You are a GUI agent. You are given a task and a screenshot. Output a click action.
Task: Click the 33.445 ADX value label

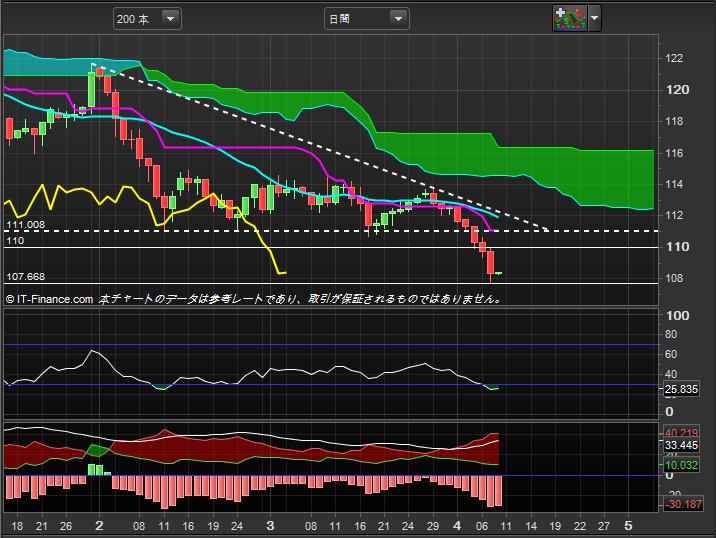(681, 445)
